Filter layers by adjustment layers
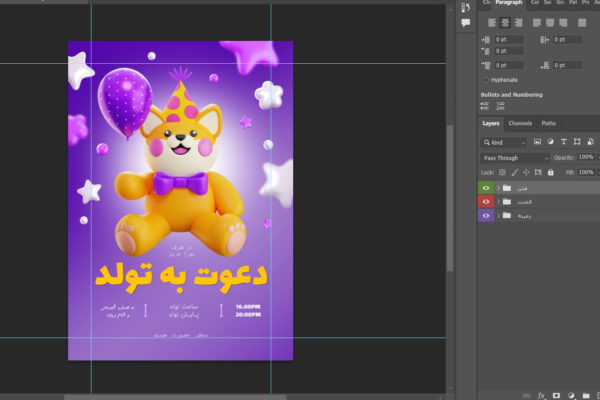 [551, 142]
